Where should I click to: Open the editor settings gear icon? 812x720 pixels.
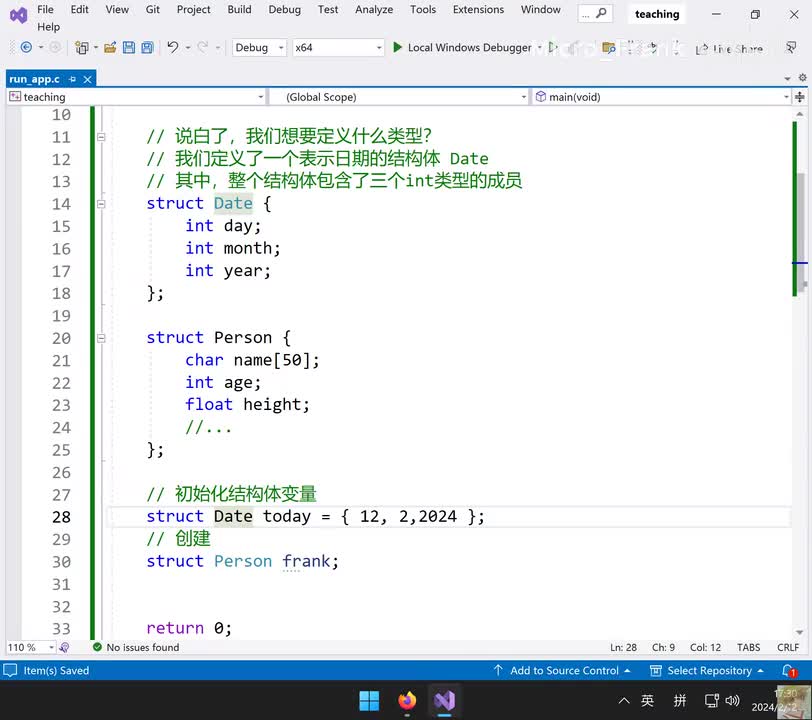(802, 78)
